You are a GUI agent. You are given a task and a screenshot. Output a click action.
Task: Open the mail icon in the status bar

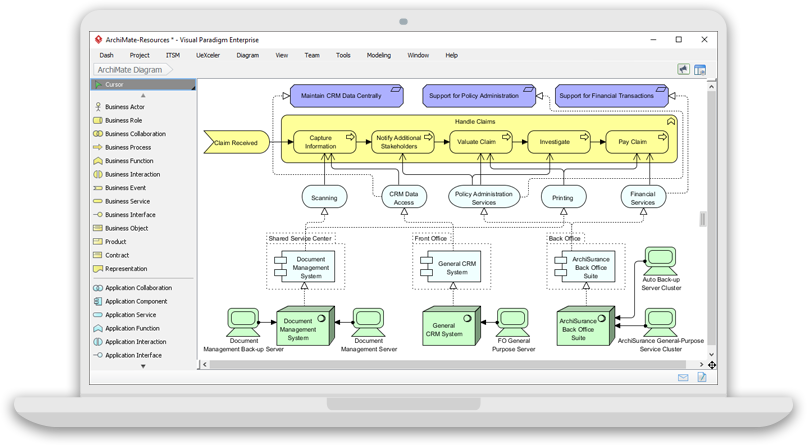683,378
